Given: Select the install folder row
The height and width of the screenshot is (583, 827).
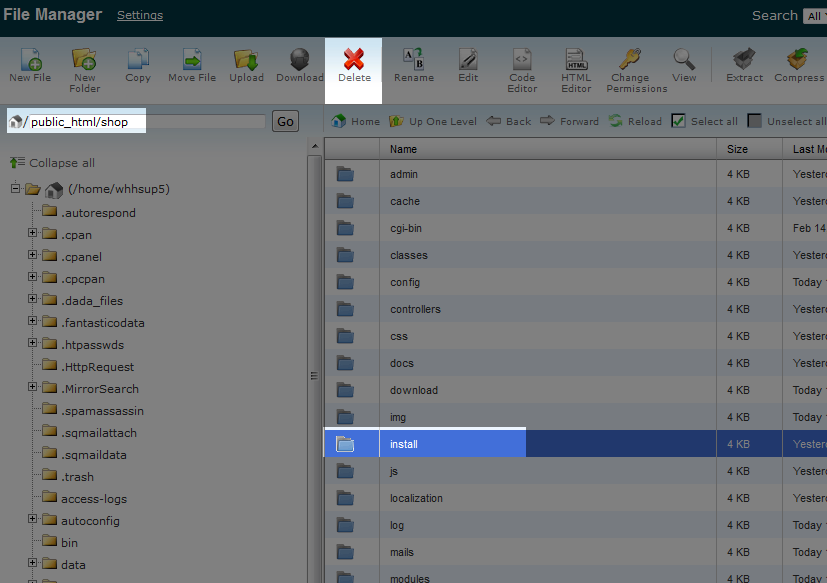Looking at the screenshot, I should point(405,444).
